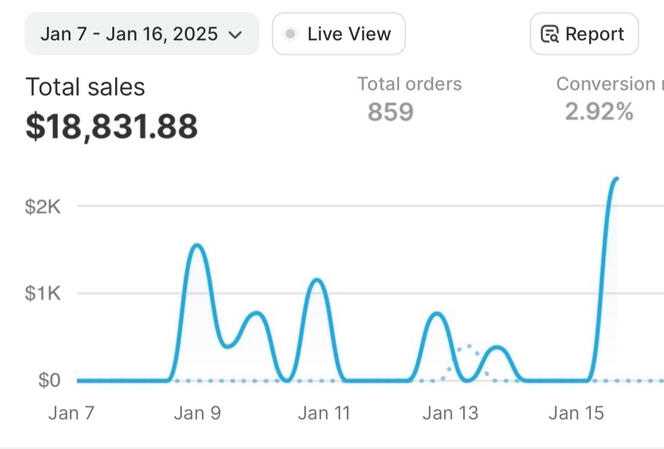This screenshot has width=664, height=449.
Task: Click the Jan 13 sales peak on chart
Action: [437, 314]
